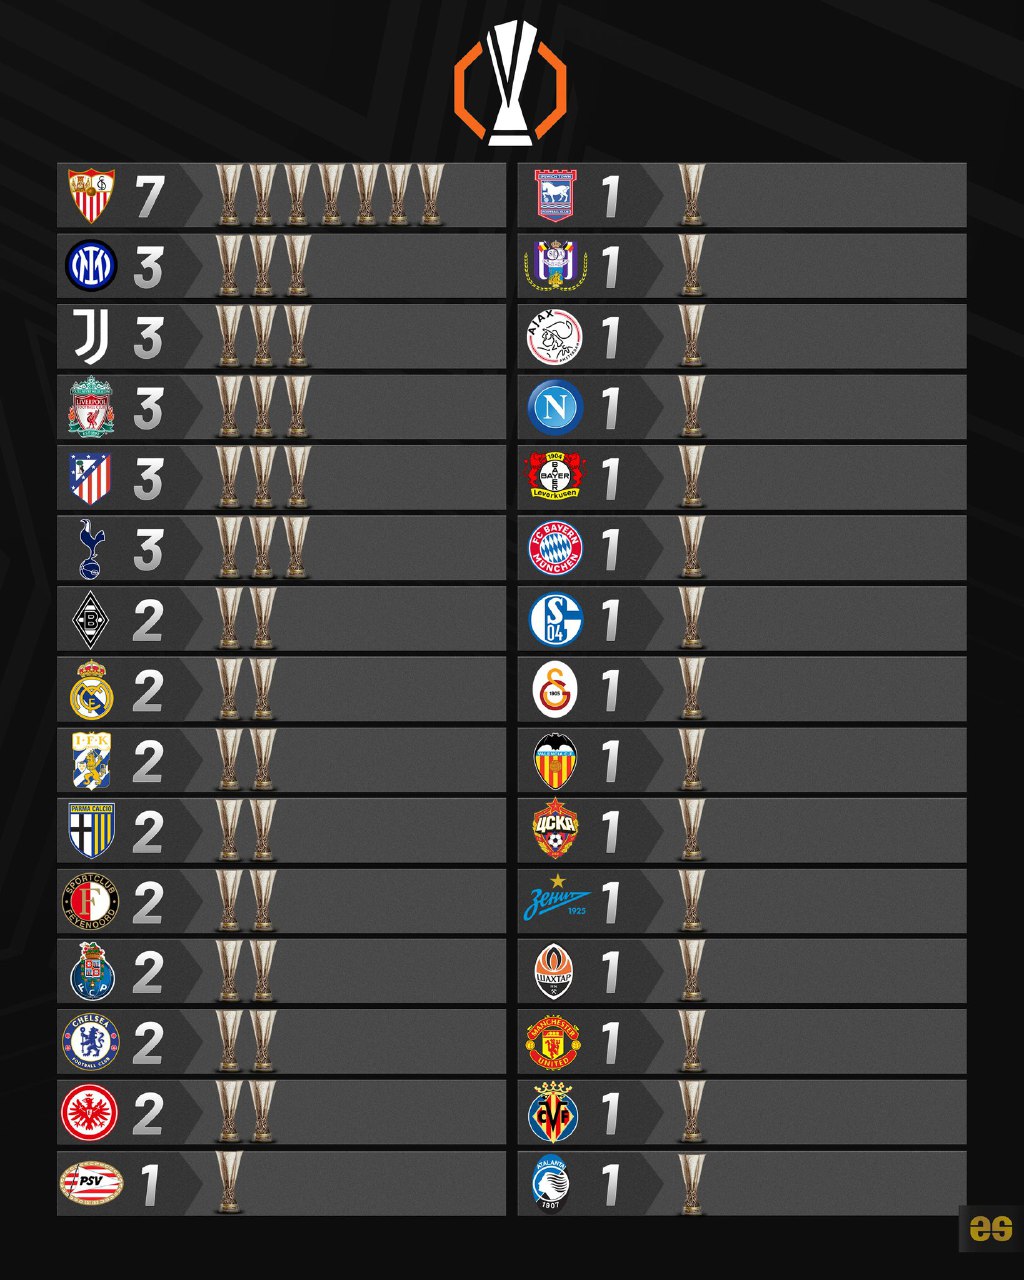
Task: Select the Tottenham Hotspur cockerel logo
Action: point(91,549)
